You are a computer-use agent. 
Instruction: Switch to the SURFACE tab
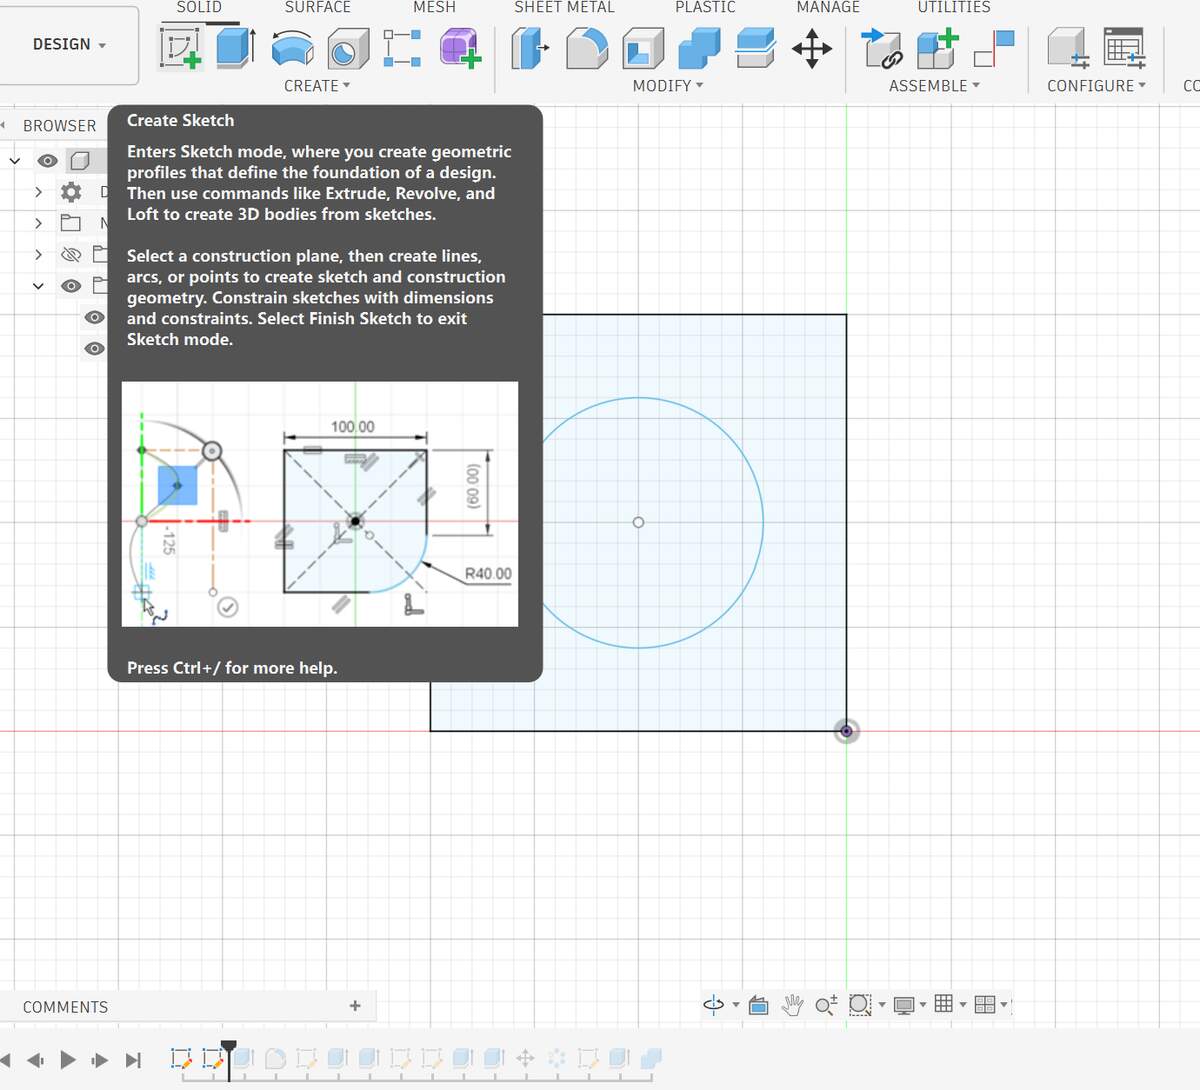click(317, 8)
